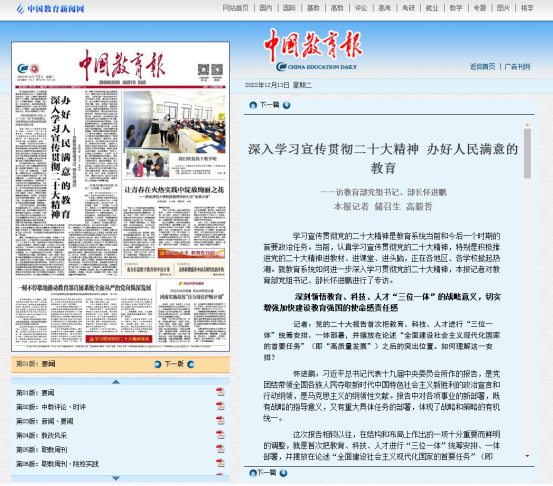
Task: Click the classroom photo on front page thumbnail
Action: pos(174,120)
